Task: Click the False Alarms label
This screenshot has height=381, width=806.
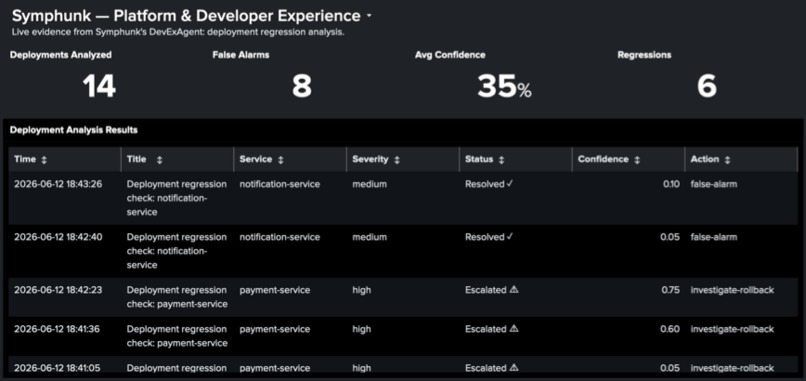Action: tap(241, 55)
